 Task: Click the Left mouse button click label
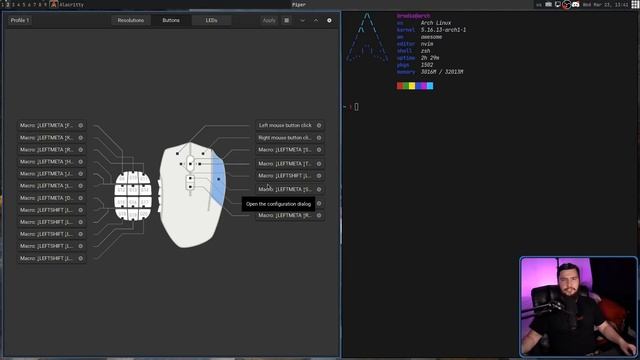[x=285, y=126]
